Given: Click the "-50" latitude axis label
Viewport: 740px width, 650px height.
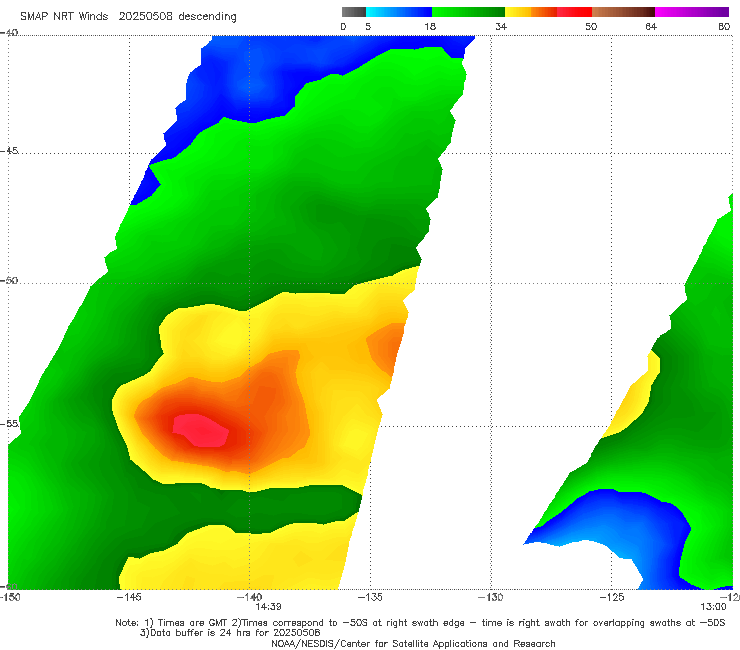Looking at the screenshot, I should tap(9, 280).
